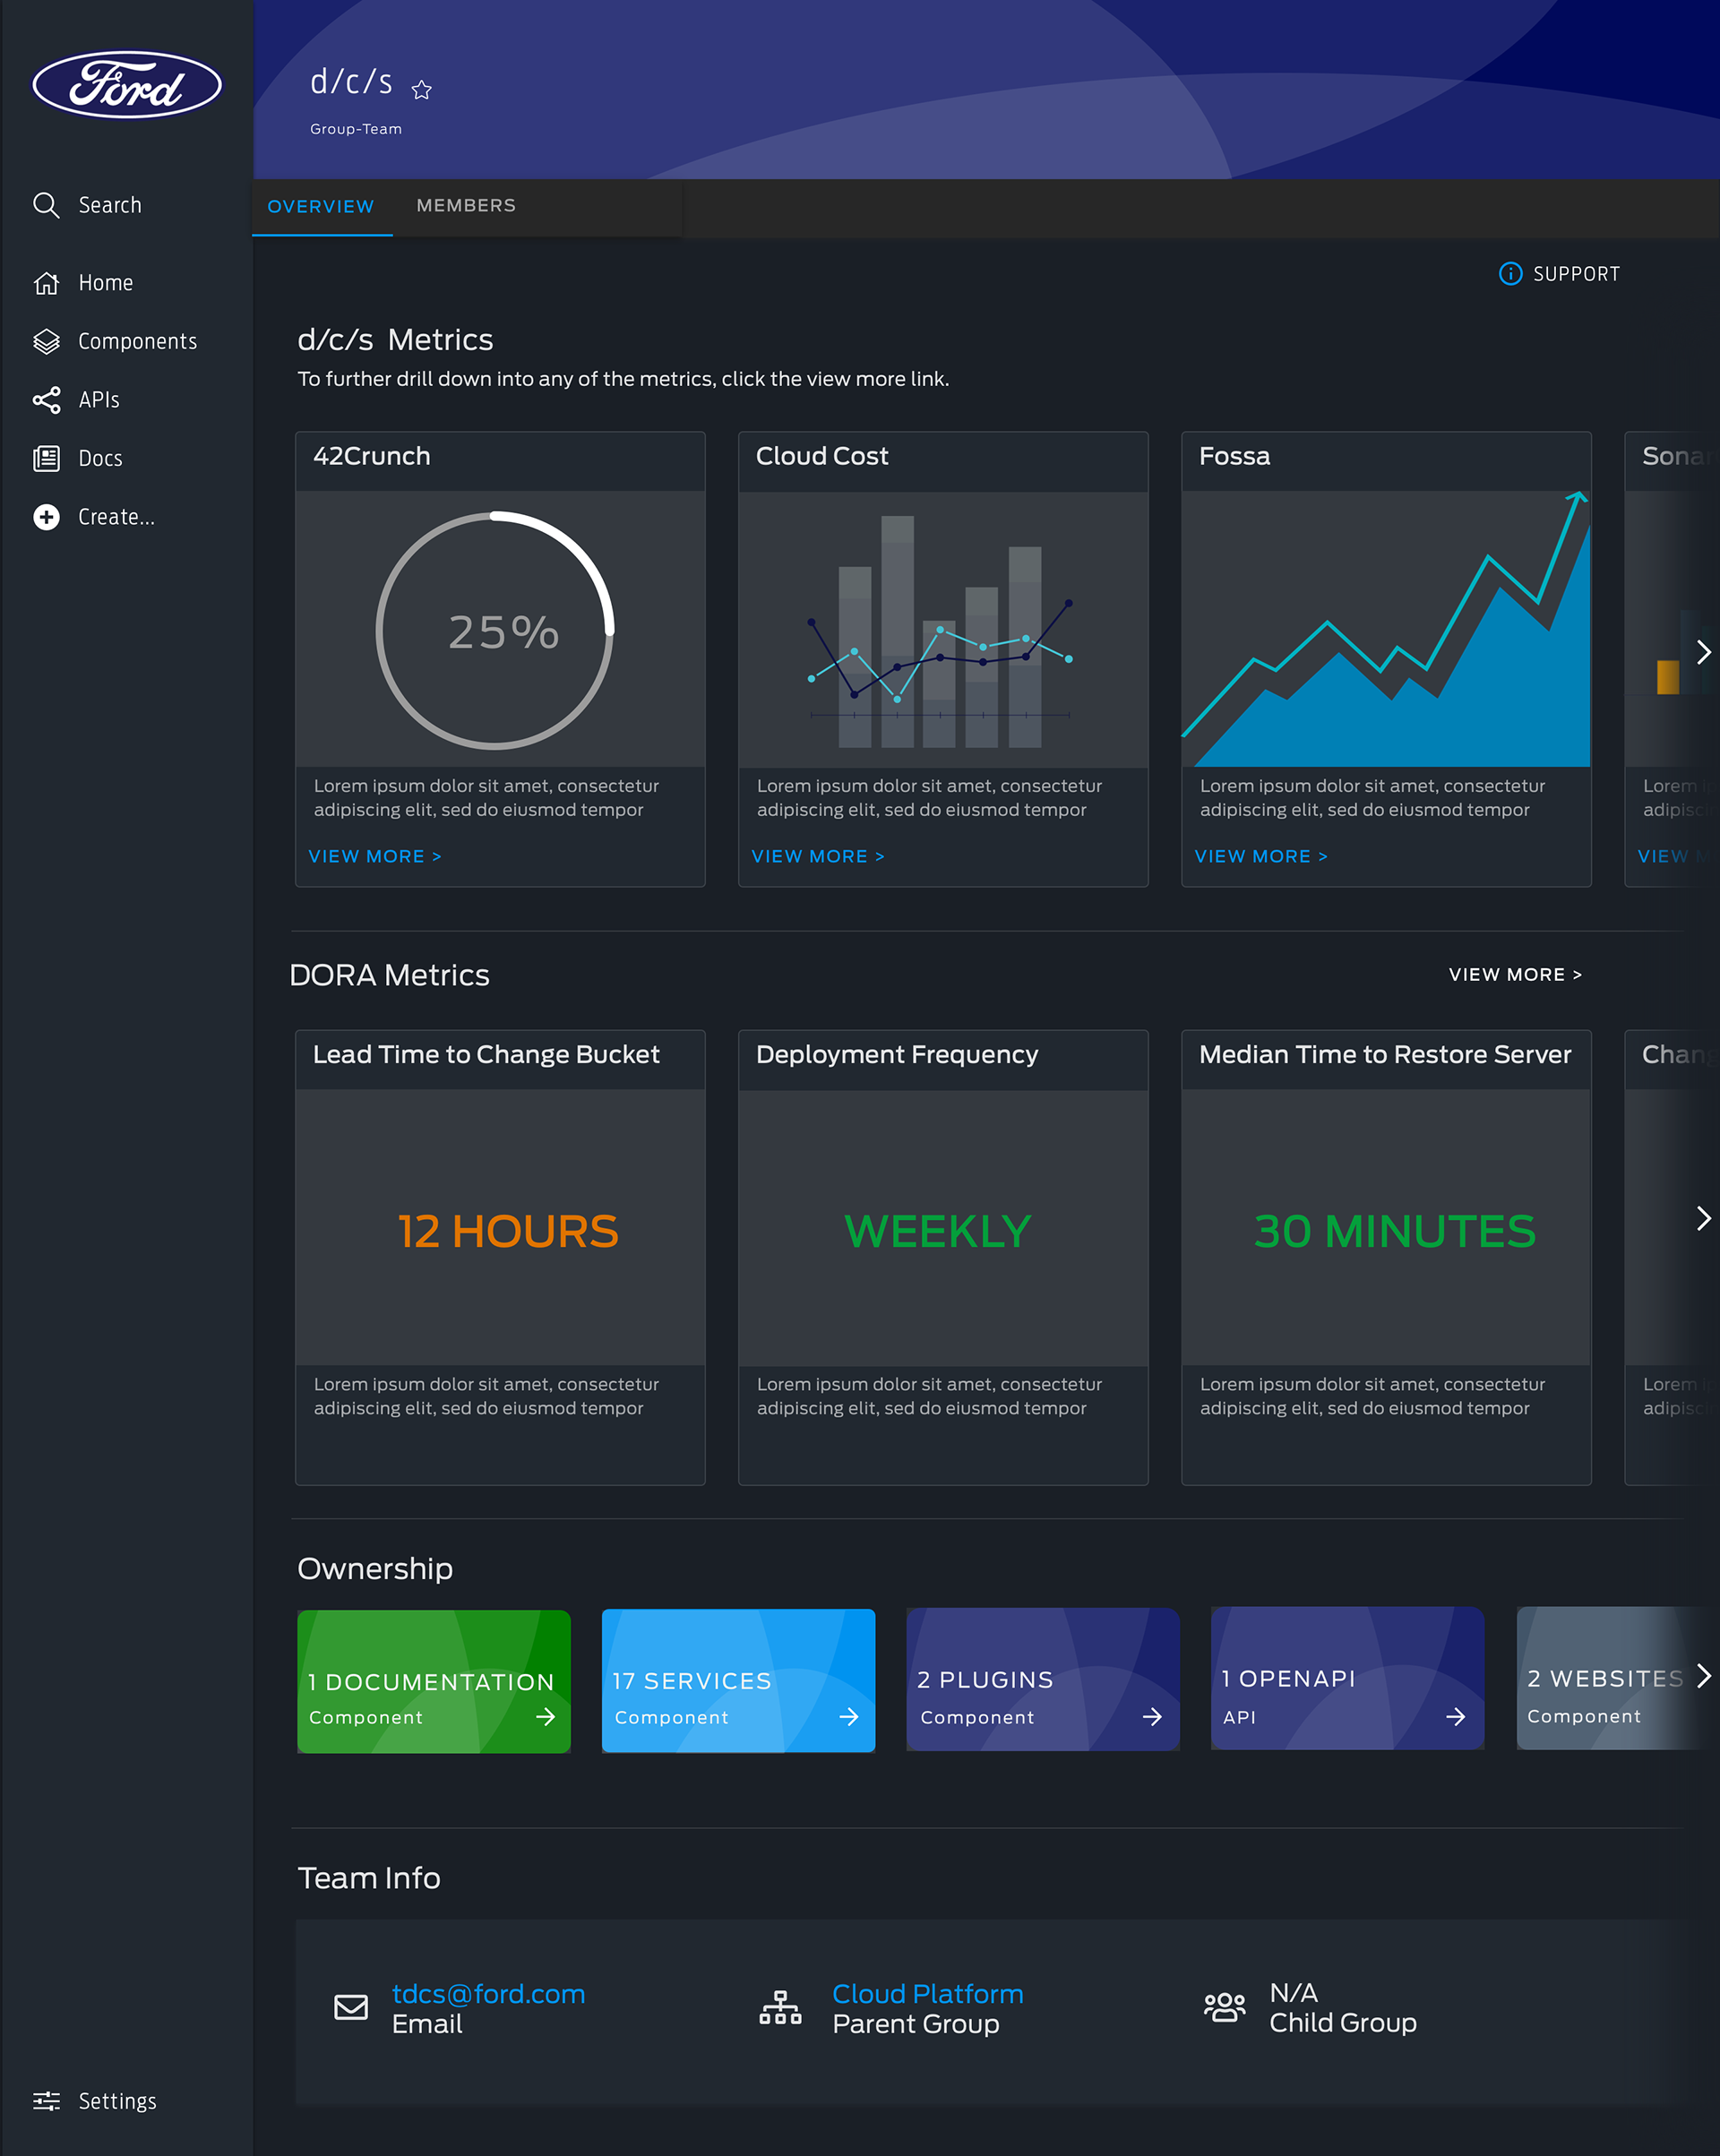Screen dimensions: 1720x2156
Task: Click arrow on 1 Documentation card
Action: pos(545,1717)
